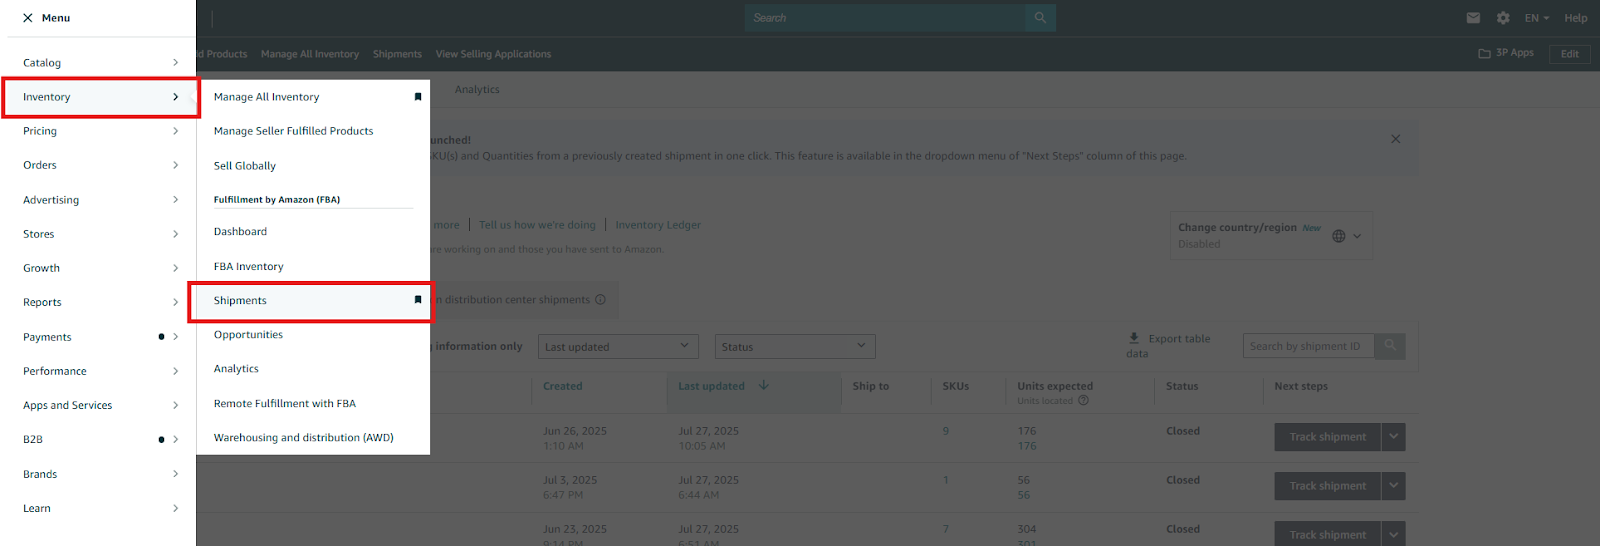1600x546 pixels.
Task: Open the Inventory Ledger link
Action: tap(658, 225)
